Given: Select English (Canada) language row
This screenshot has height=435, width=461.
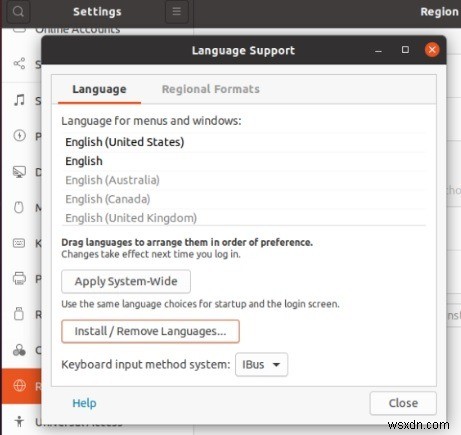Looking at the screenshot, I should tap(244, 199).
